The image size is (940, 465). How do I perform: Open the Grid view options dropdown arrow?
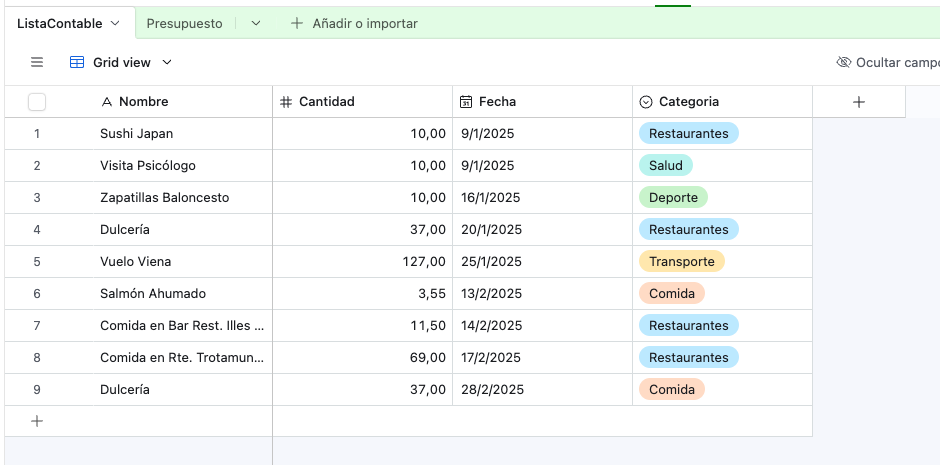pos(167,62)
